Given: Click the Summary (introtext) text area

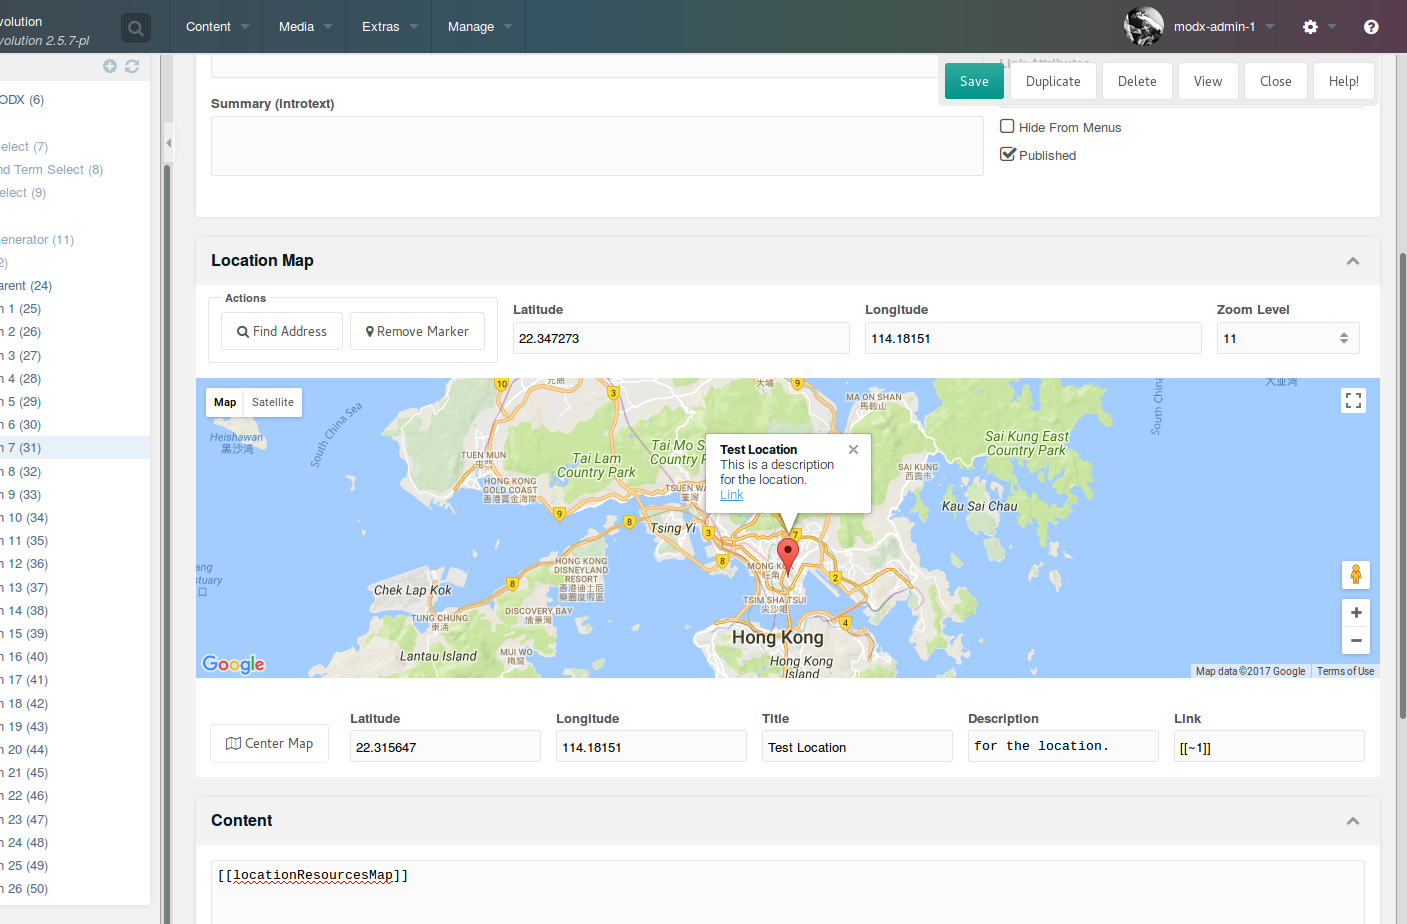Looking at the screenshot, I should (x=597, y=146).
